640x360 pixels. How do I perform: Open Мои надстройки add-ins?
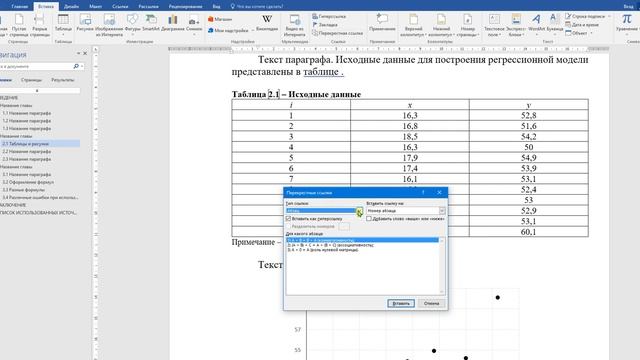click(x=228, y=30)
